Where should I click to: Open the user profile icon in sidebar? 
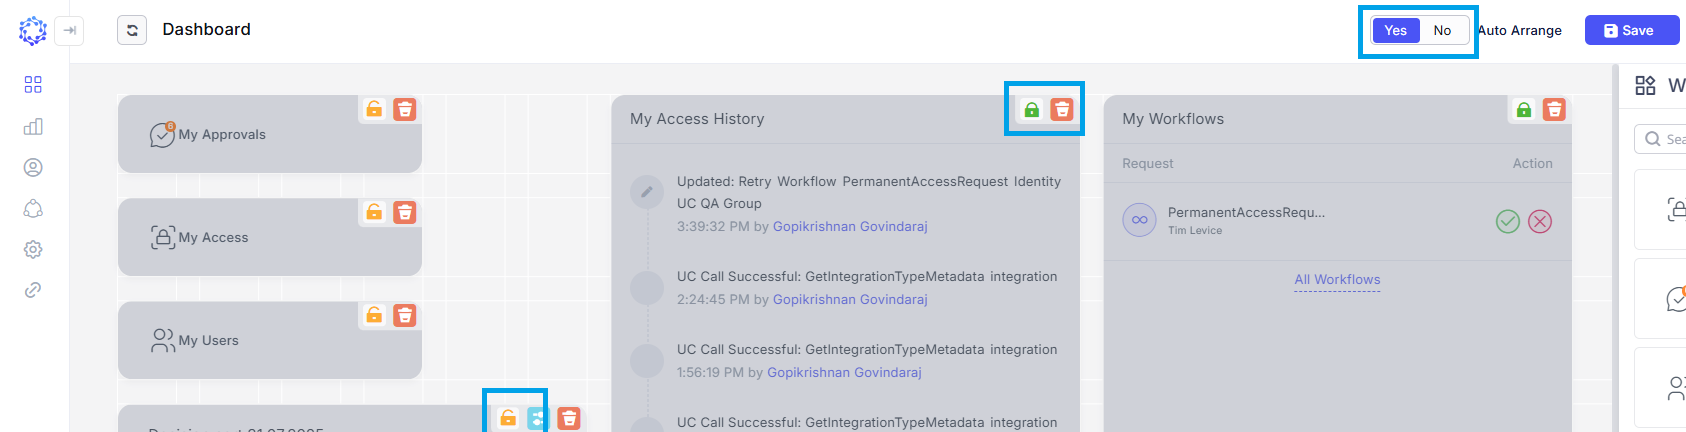pos(33,167)
